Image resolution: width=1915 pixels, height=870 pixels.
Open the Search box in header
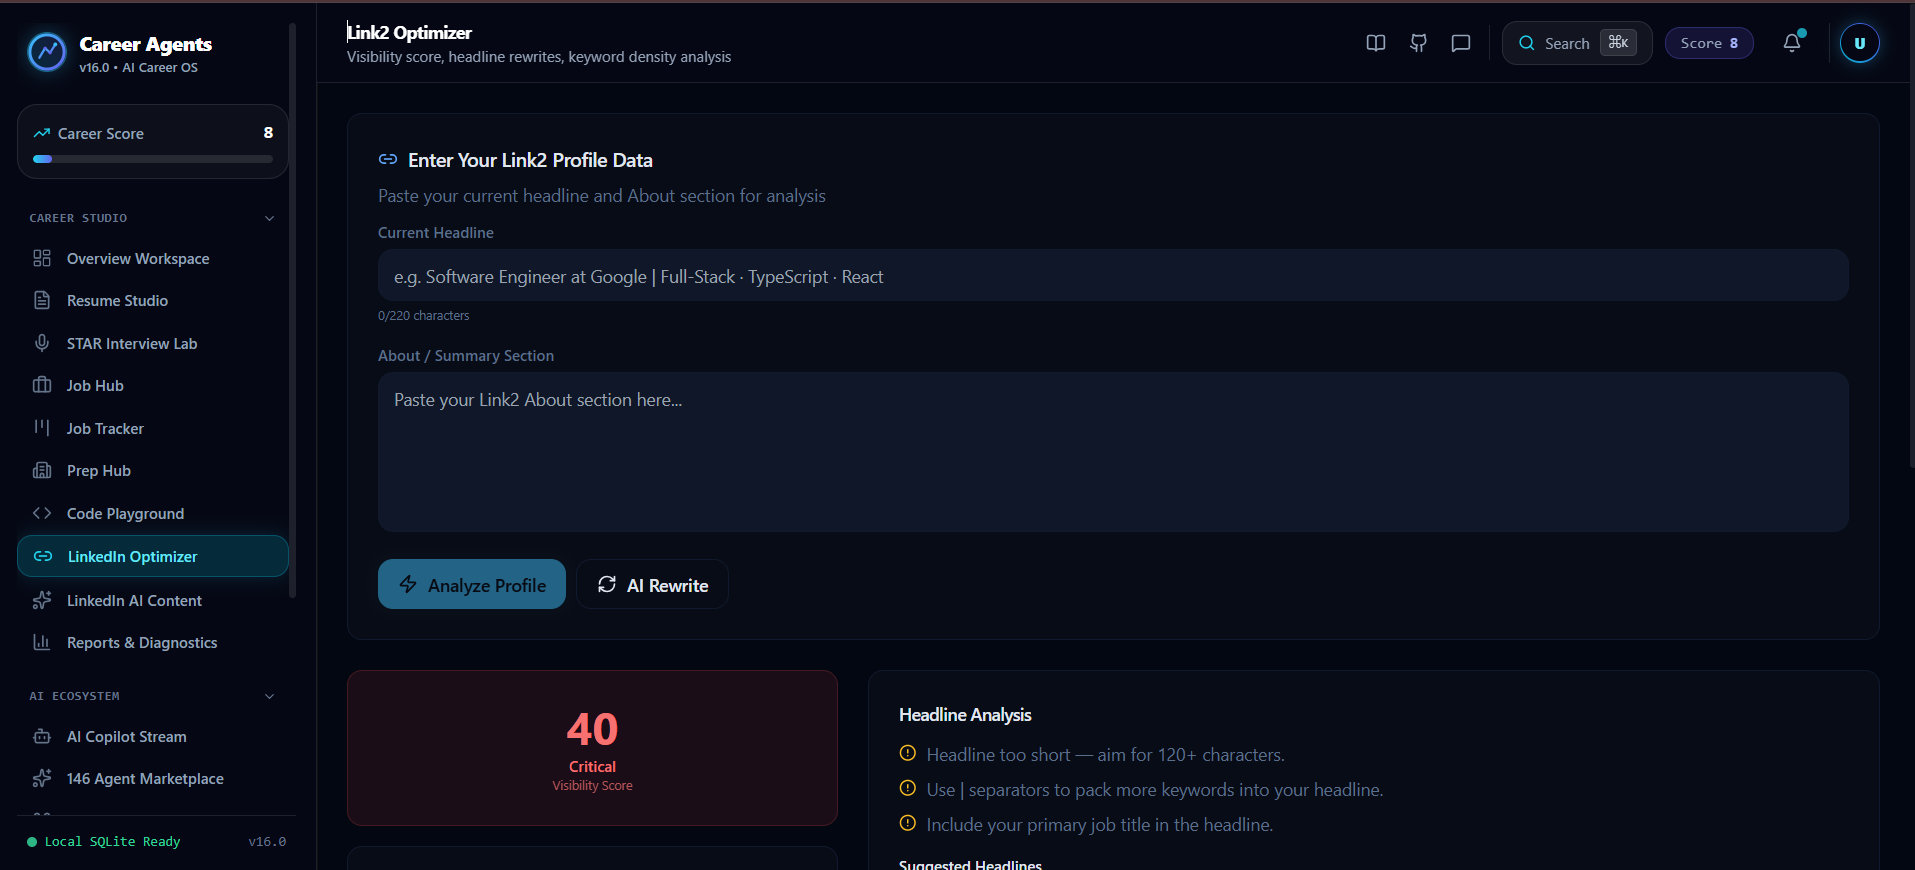point(1577,43)
